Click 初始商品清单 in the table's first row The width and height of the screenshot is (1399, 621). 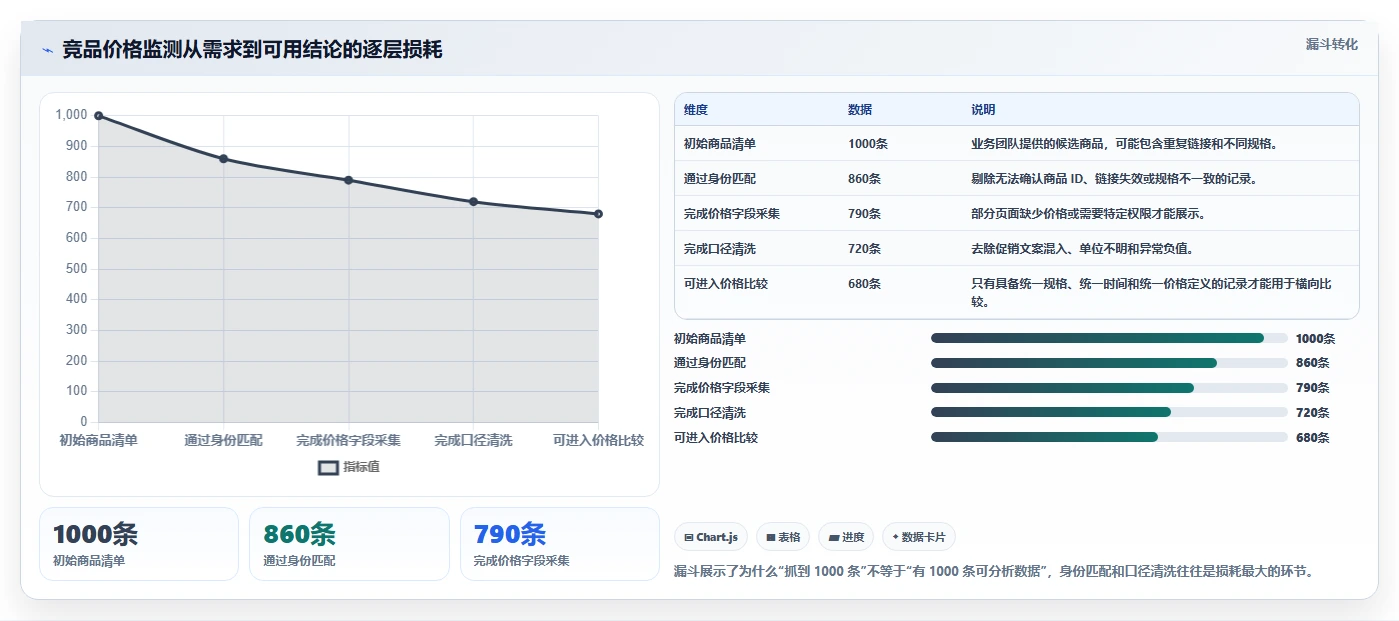720,144
